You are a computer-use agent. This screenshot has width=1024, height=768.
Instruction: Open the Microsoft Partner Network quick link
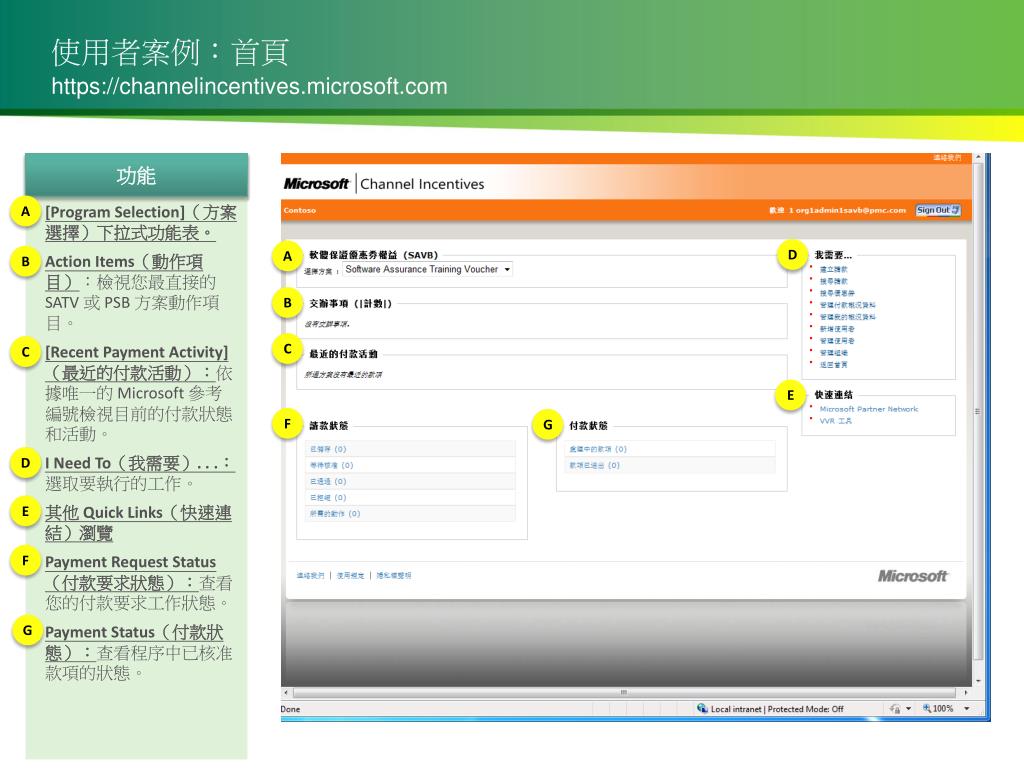[869, 409]
